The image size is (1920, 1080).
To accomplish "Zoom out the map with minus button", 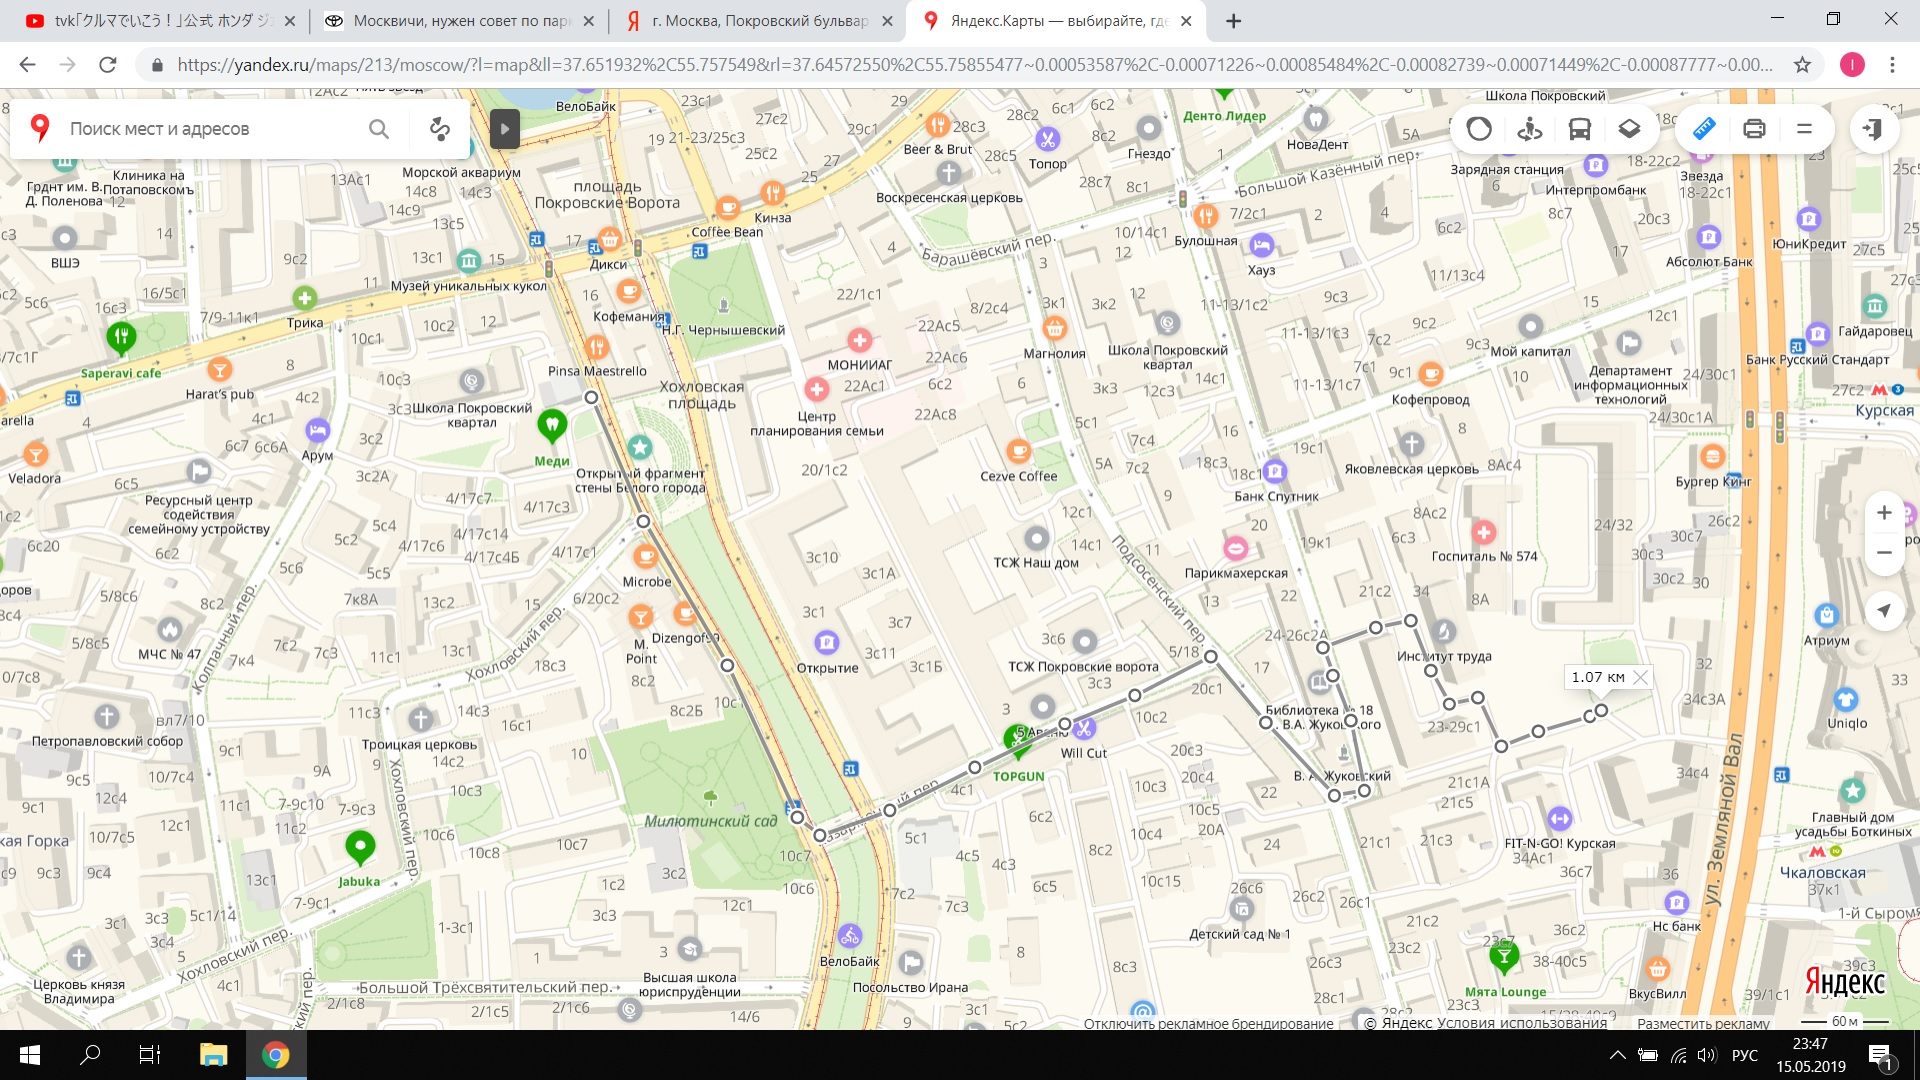I will click(x=1884, y=552).
